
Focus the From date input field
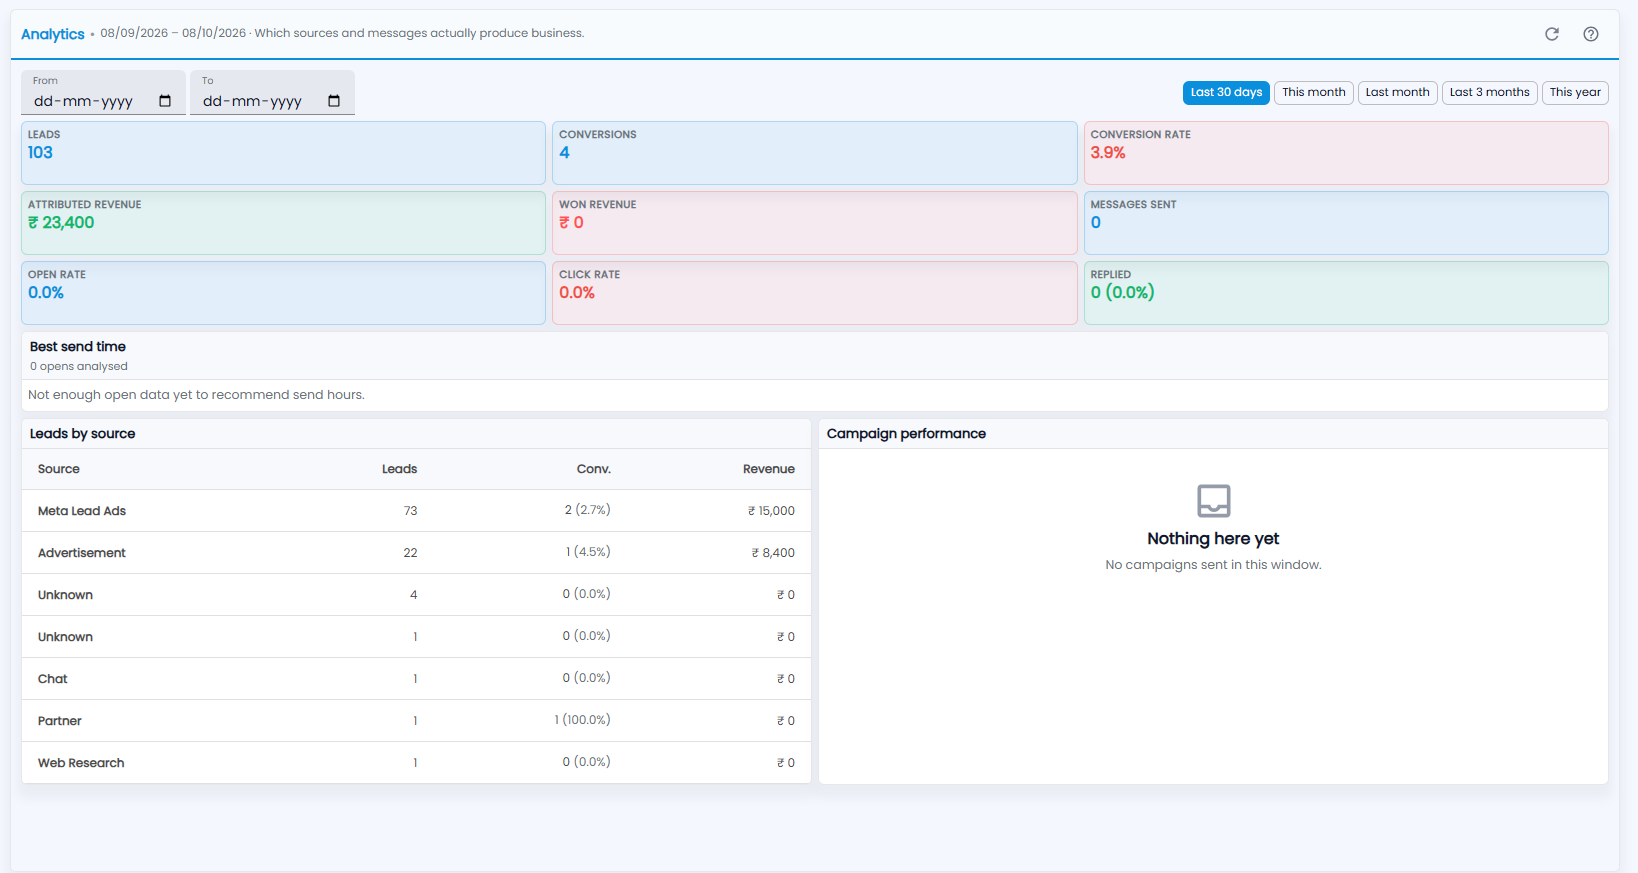click(x=104, y=93)
